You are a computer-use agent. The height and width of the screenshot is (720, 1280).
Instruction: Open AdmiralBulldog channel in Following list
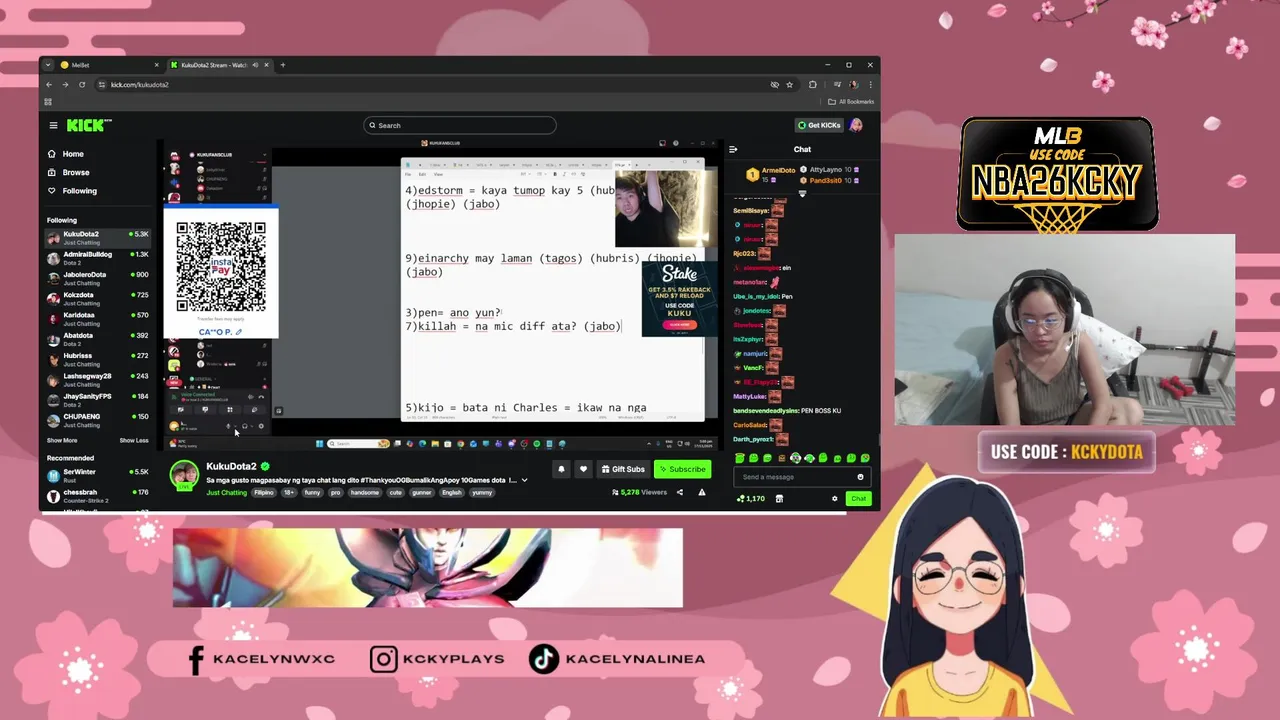[97, 258]
